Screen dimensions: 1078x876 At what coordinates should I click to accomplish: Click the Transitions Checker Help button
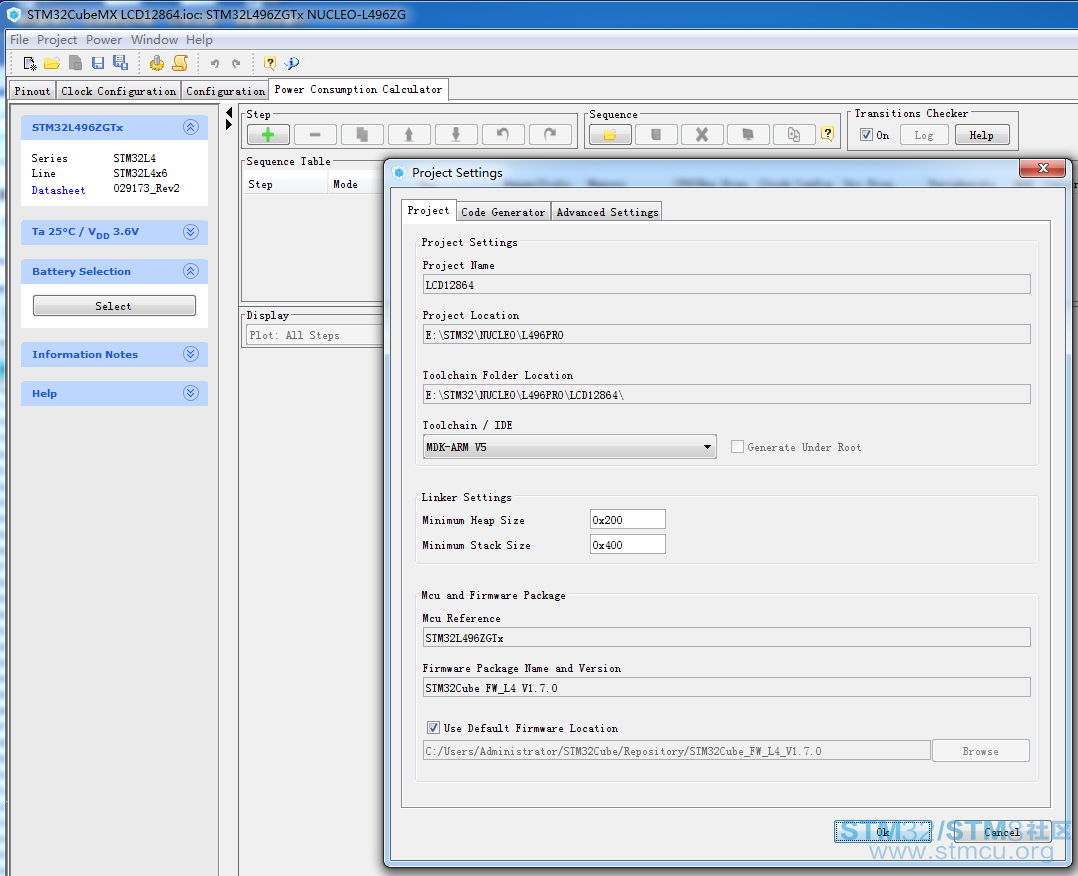coord(982,135)
